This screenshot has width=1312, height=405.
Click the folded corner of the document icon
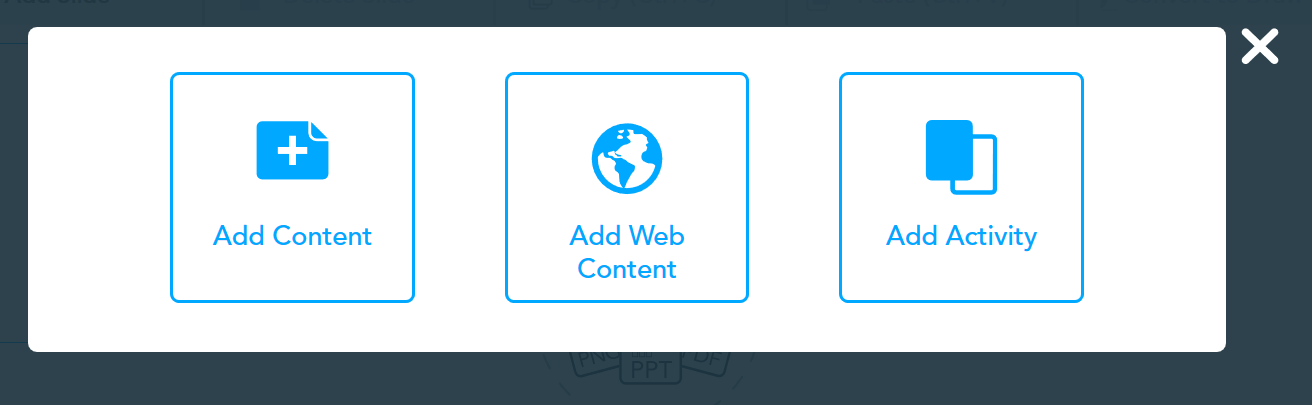320,131
